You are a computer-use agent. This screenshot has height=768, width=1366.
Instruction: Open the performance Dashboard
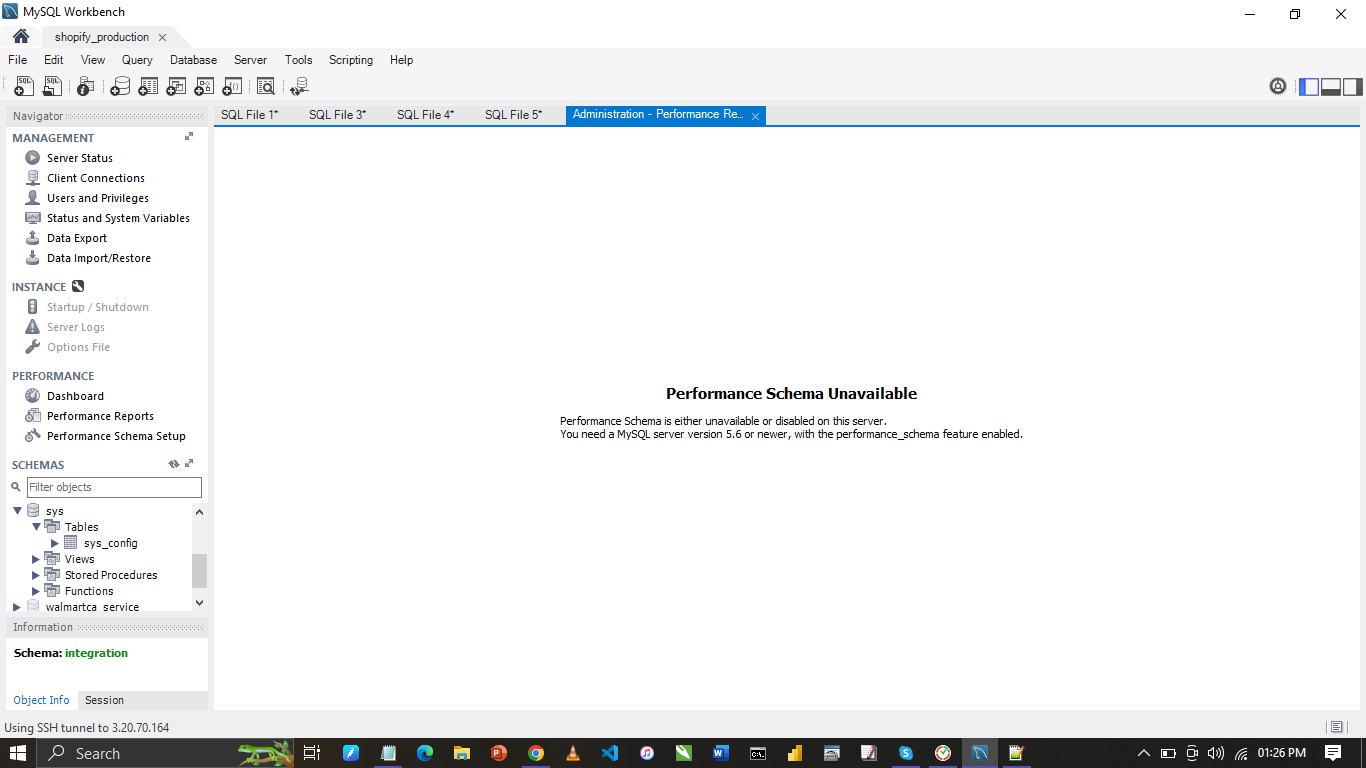pyautogui.click(x=75, y=396)
